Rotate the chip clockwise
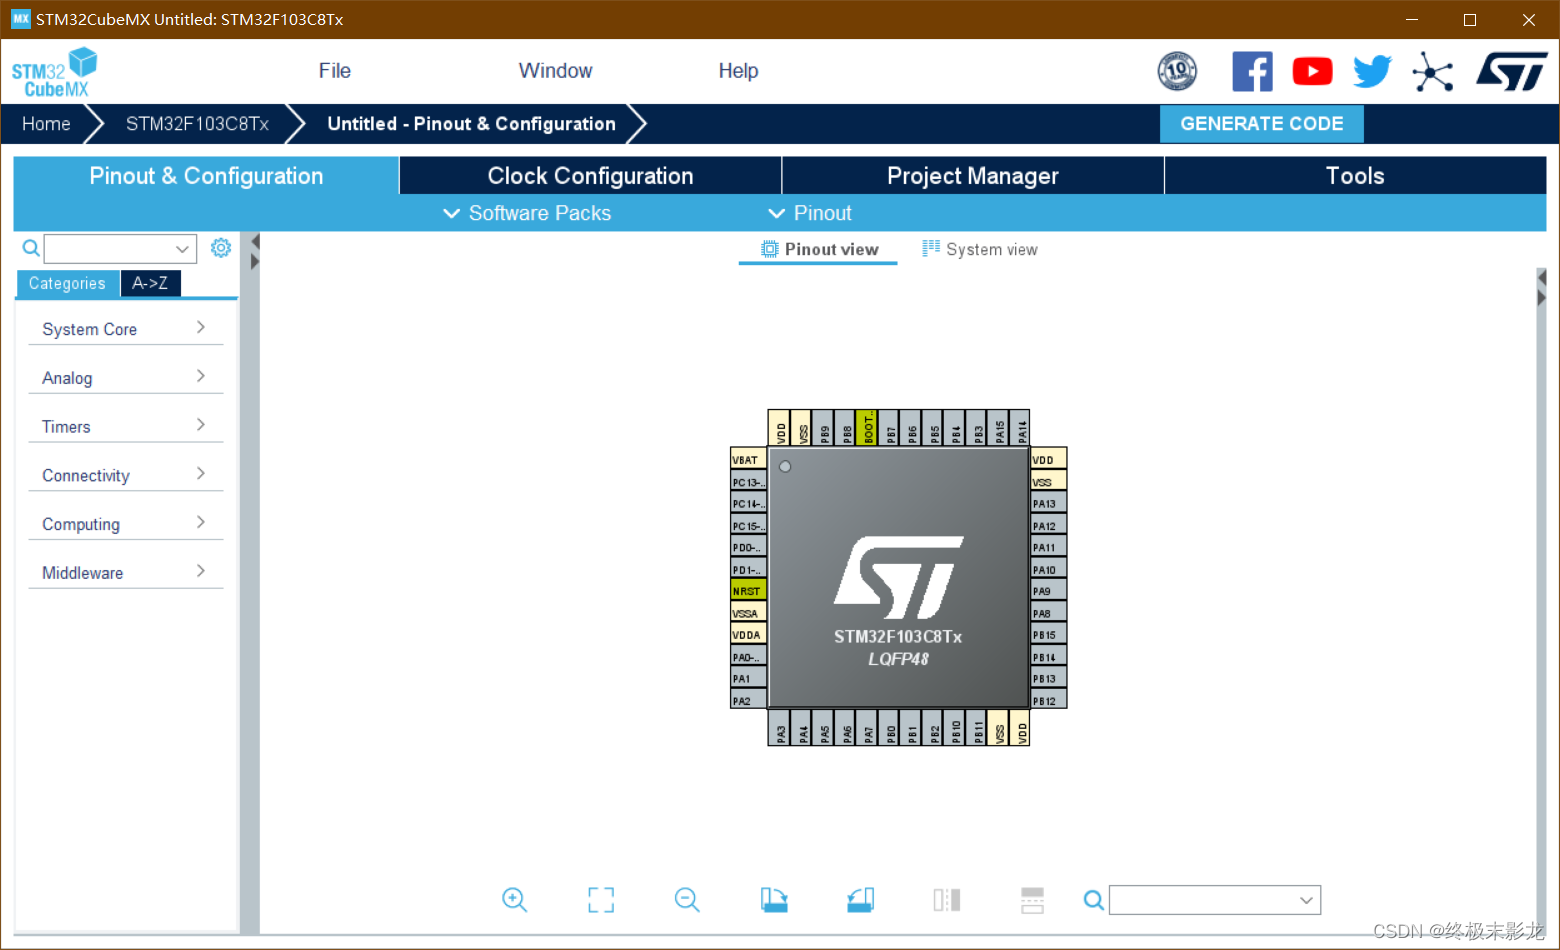Viewport: 1560px width, 950px height. coord(773,899)
